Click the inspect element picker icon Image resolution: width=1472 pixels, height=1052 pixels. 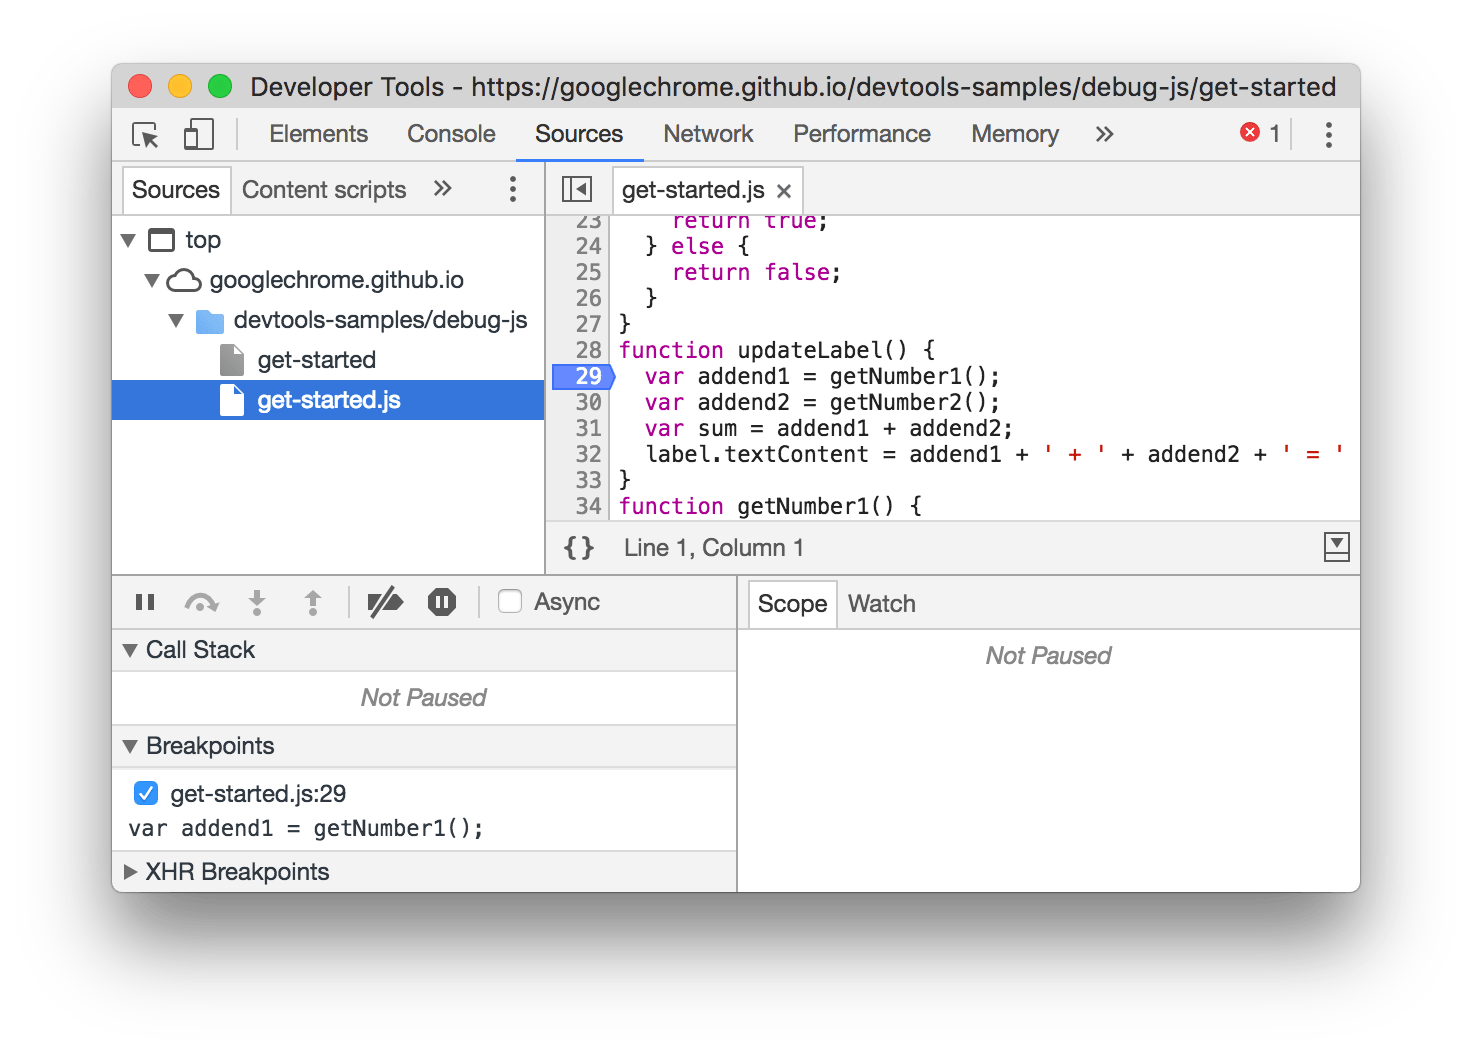pos(145,135)
